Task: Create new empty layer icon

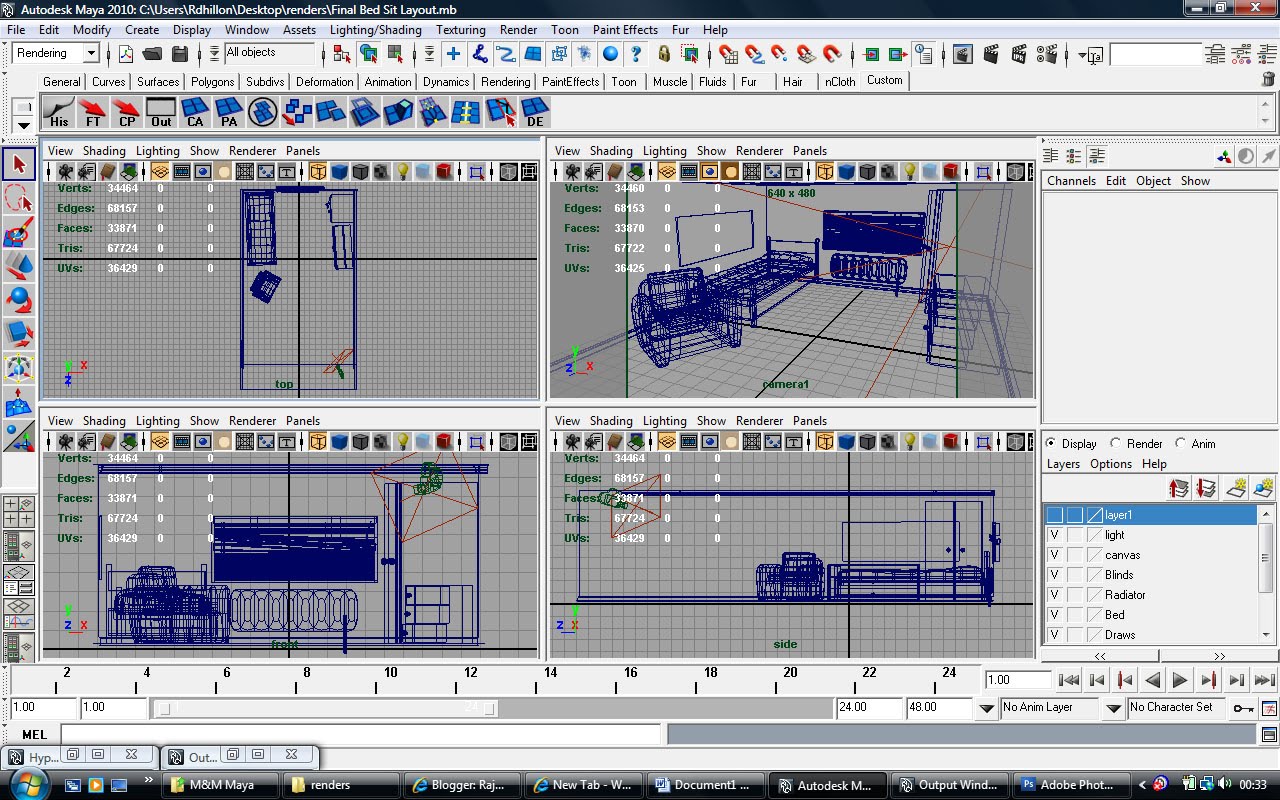Action: (x=1237, y=487)
